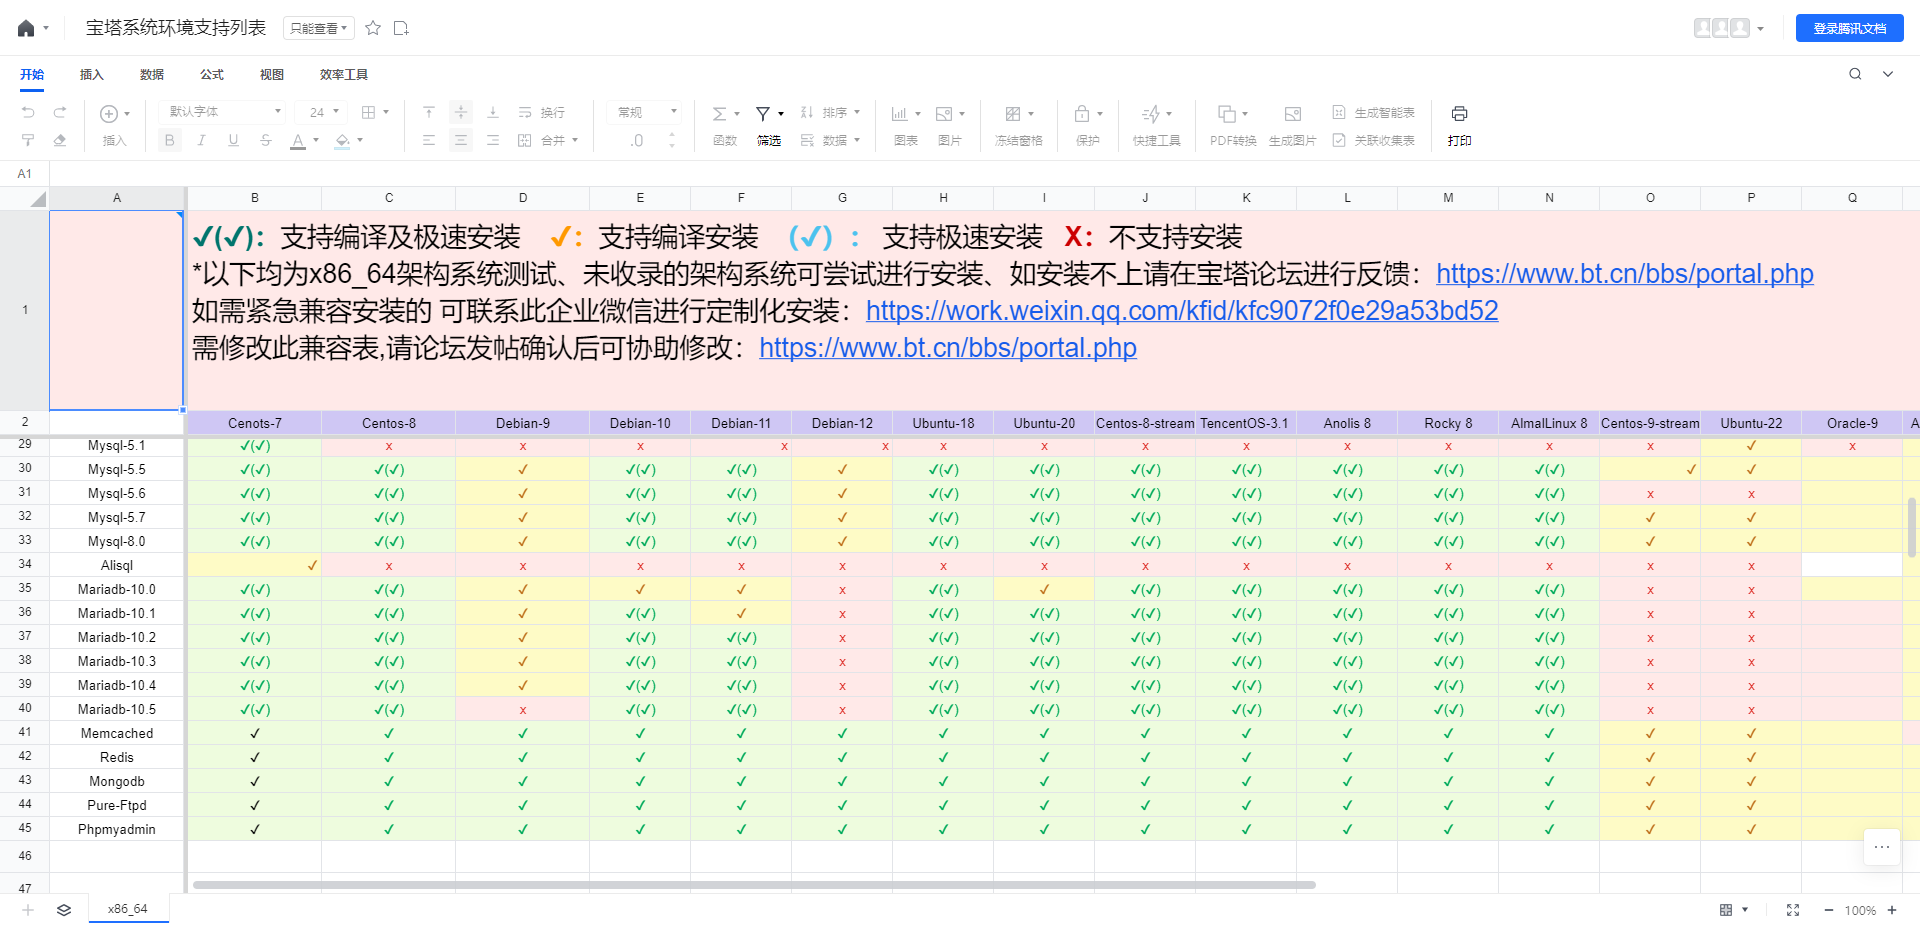The width and height of the screenshot is (1920, 925).
Task: Select the x86_64 sheet tab
Action: [x=128, y=909]
